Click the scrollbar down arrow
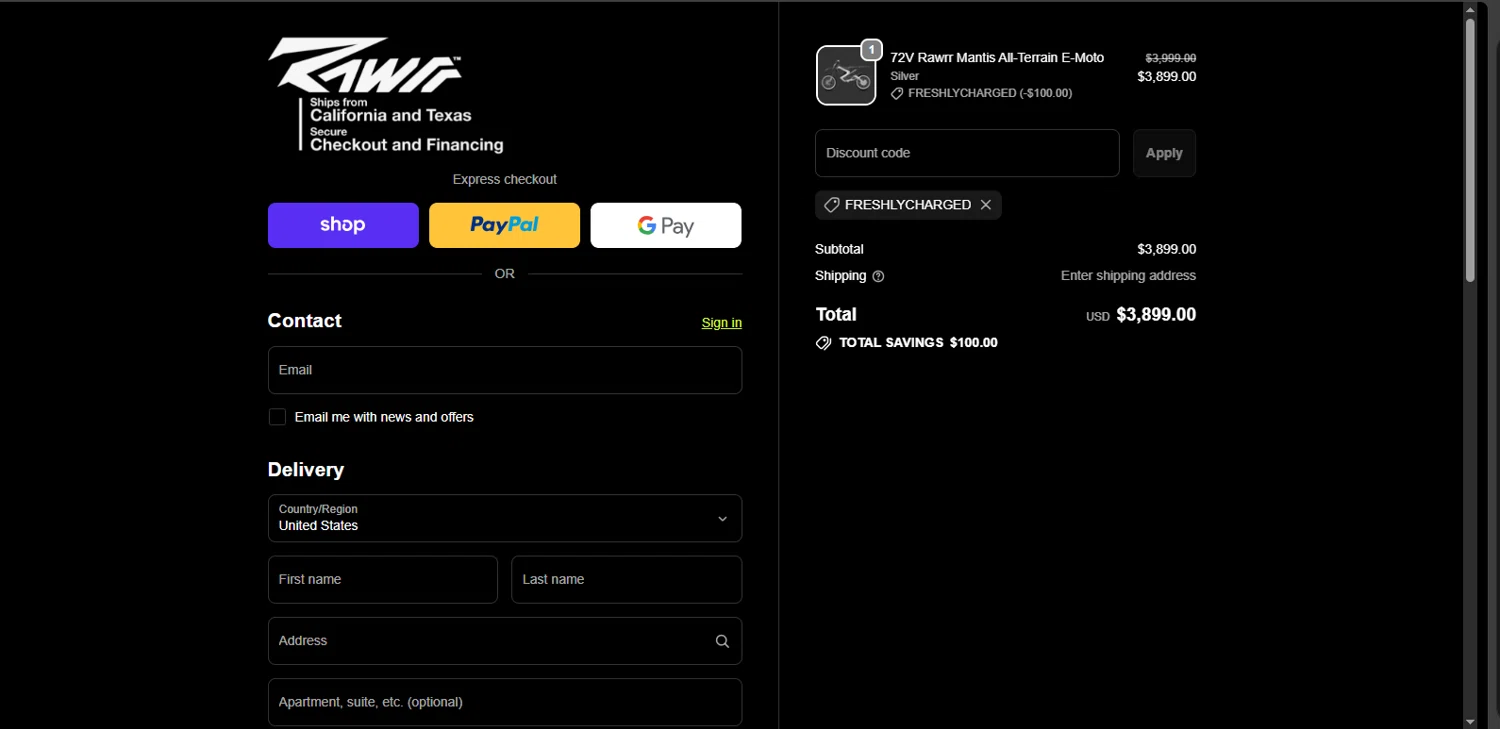The image size is (1500, 729). tap(1470, 721)
